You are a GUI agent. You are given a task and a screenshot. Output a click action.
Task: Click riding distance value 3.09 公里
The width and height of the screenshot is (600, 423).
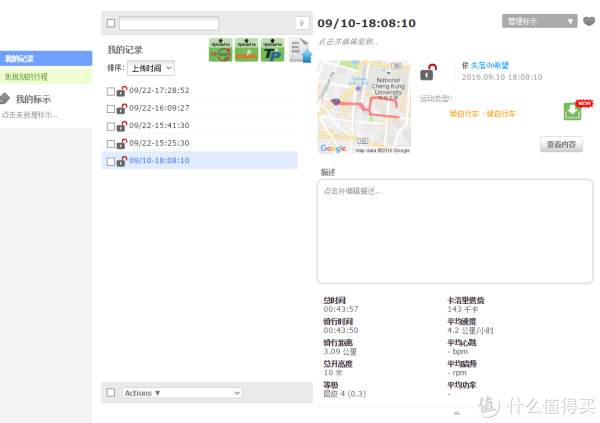[x=340, y=351]
